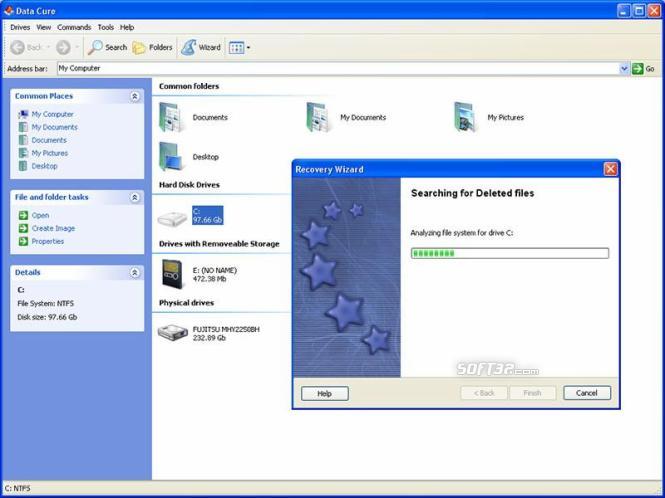
Task: Click the Back arrow toolbar icon
Action: [17, 48]
